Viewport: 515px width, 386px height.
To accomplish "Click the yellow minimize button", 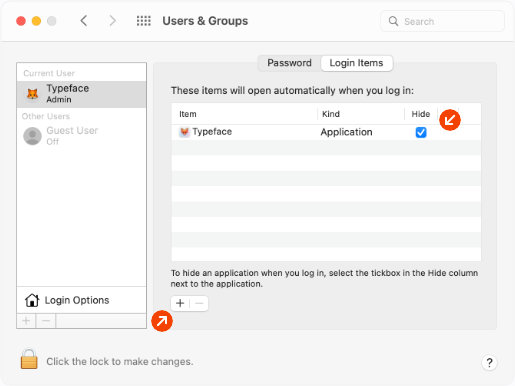I will (x=36, y=21).
